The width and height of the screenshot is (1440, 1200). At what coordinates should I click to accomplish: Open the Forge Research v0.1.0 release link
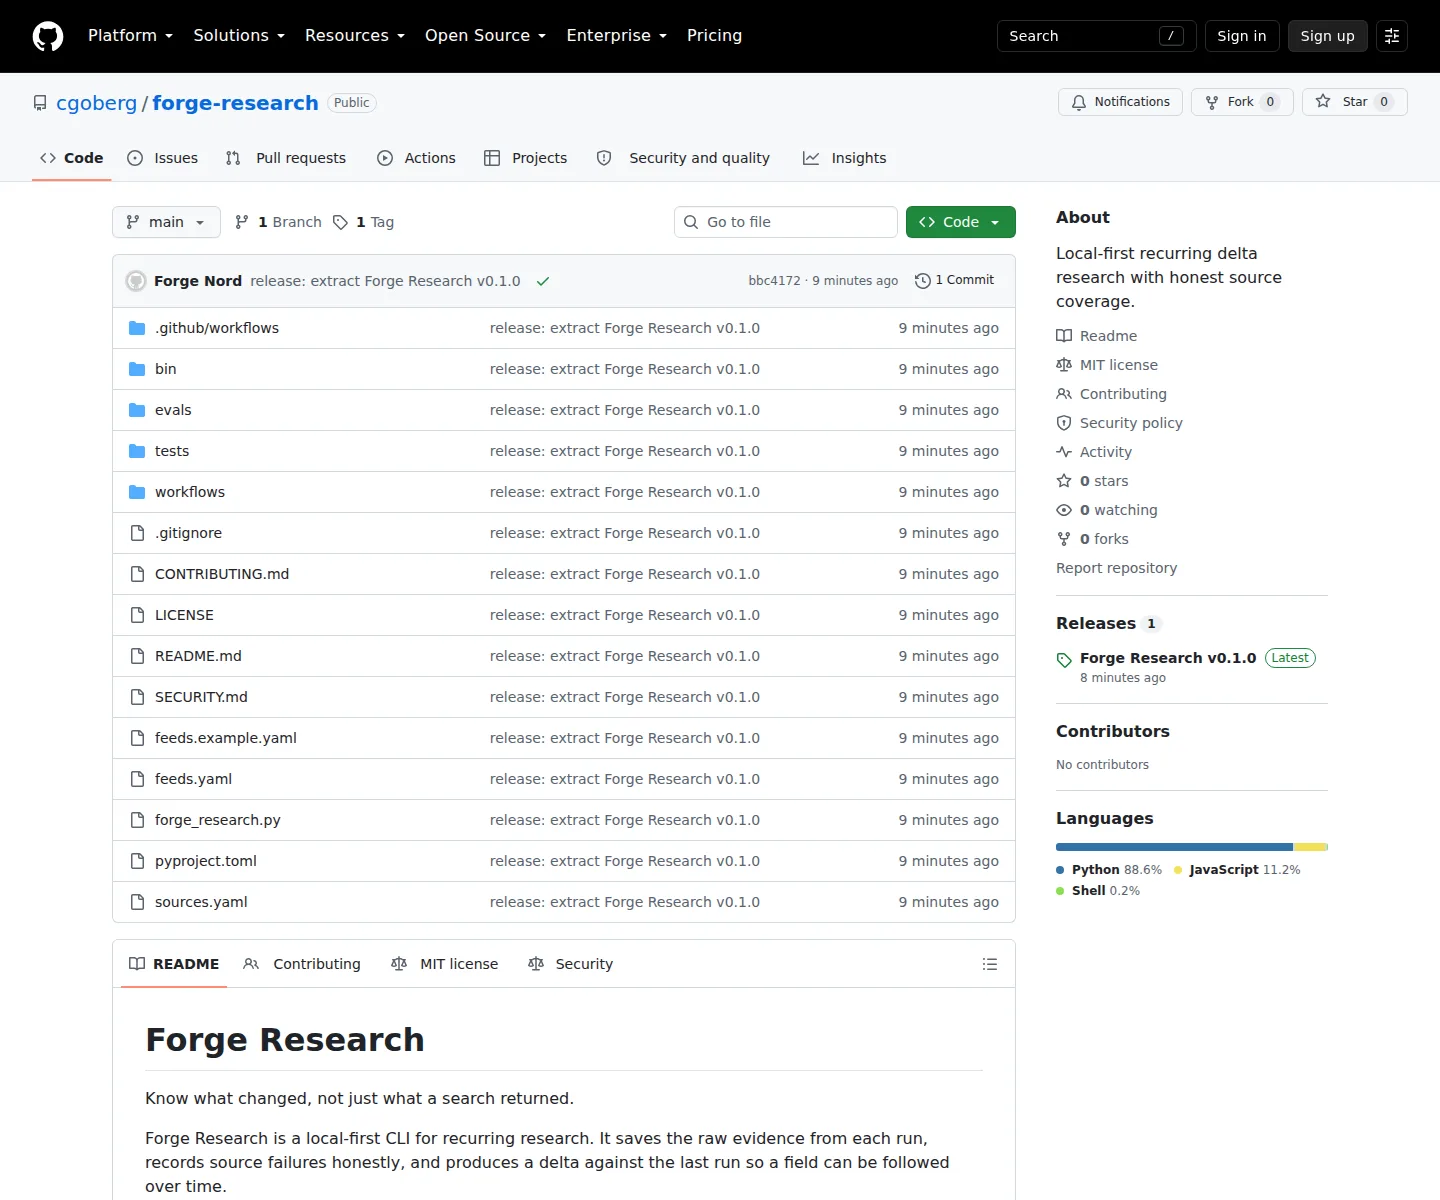coord(1168,658)
